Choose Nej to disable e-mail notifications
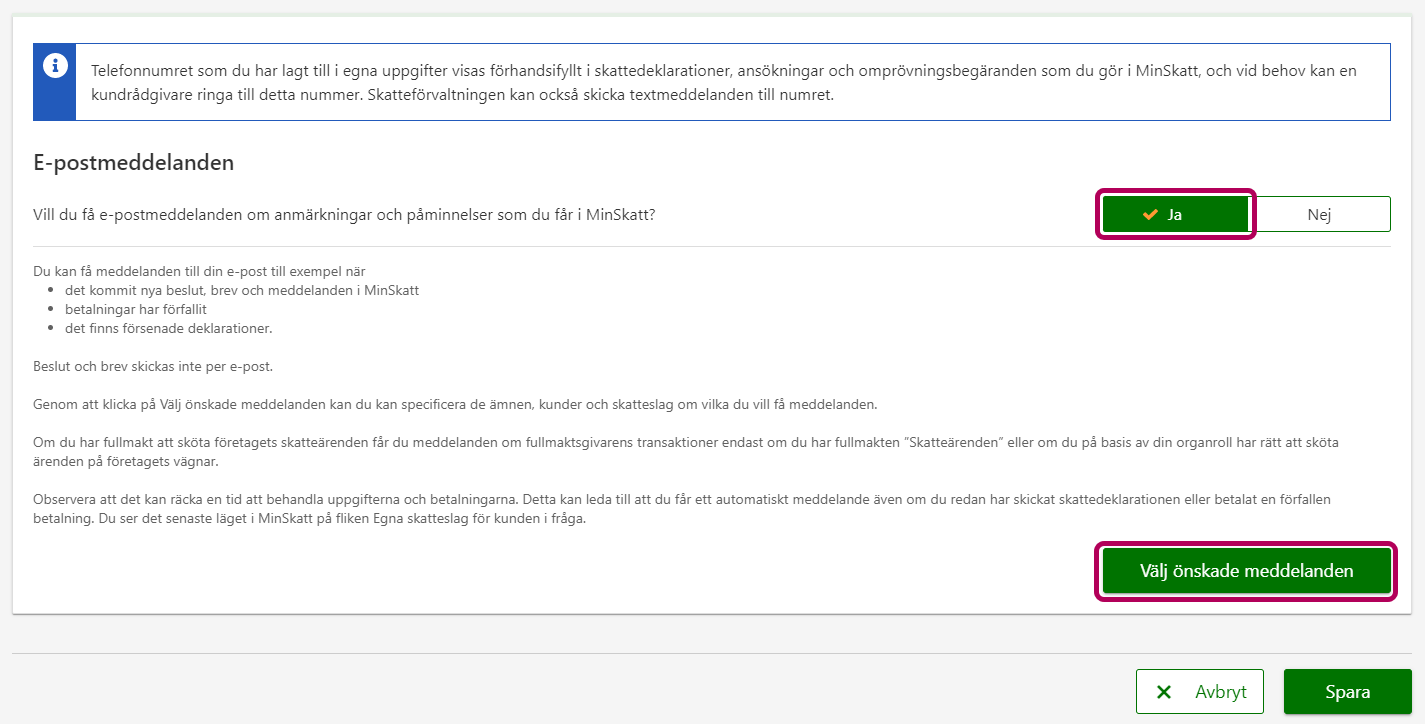This screenshot has width=1425, height=724. tap(1319, 214)
